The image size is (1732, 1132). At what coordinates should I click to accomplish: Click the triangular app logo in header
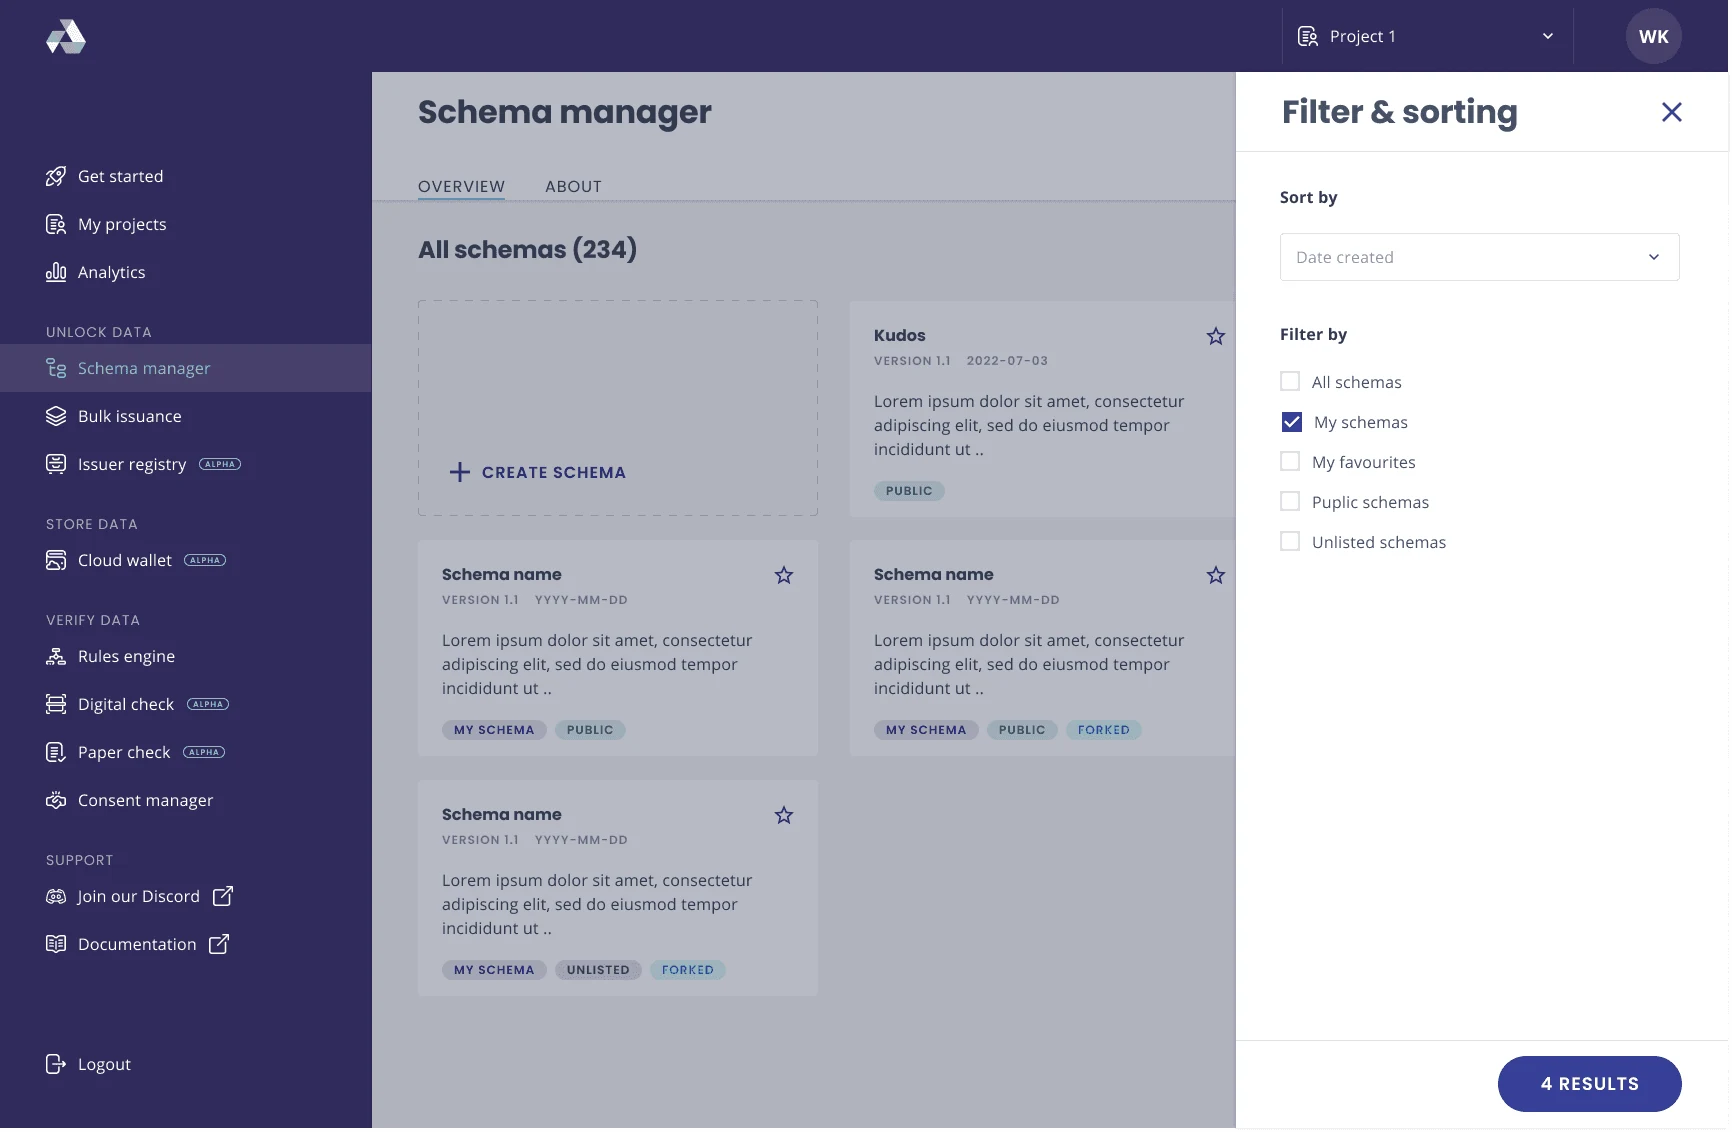pos(66,37)
